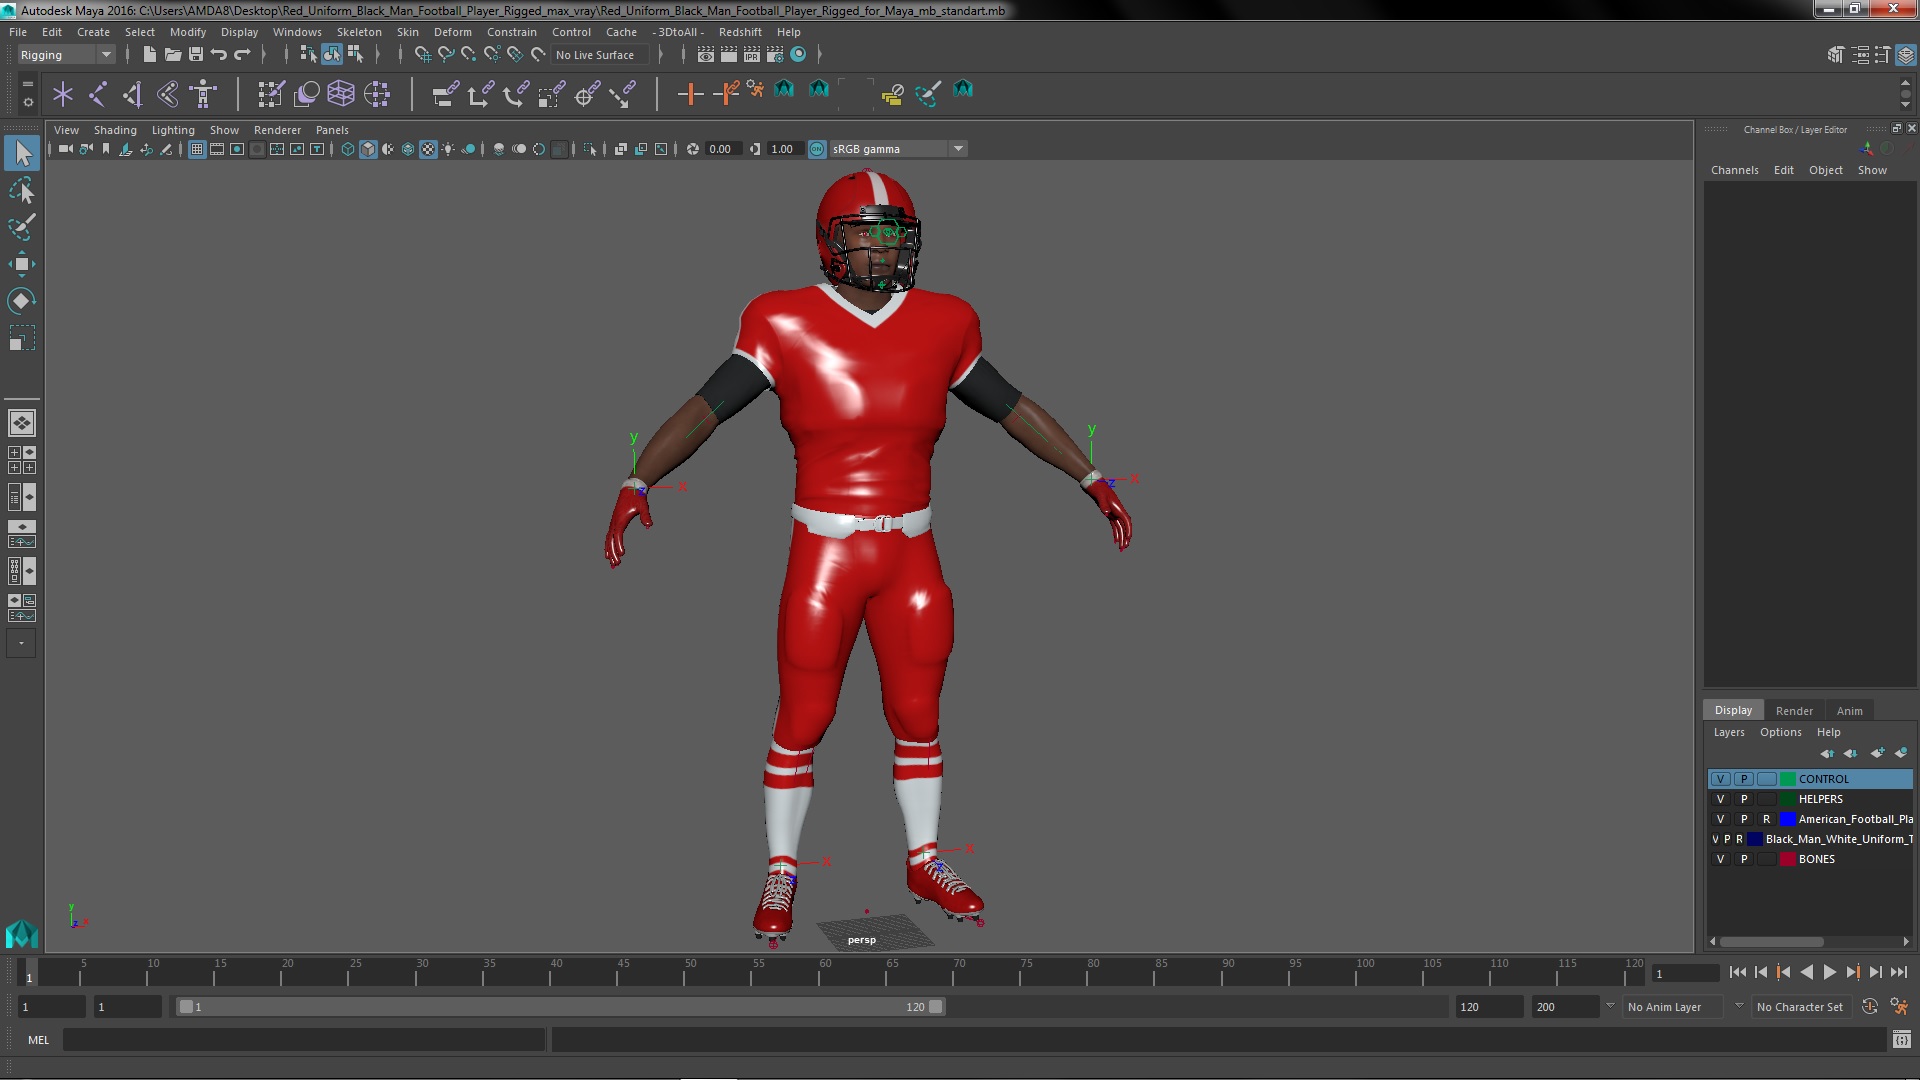
Task: Create a new scene with the New icon
Action: [x=149, y=55]
